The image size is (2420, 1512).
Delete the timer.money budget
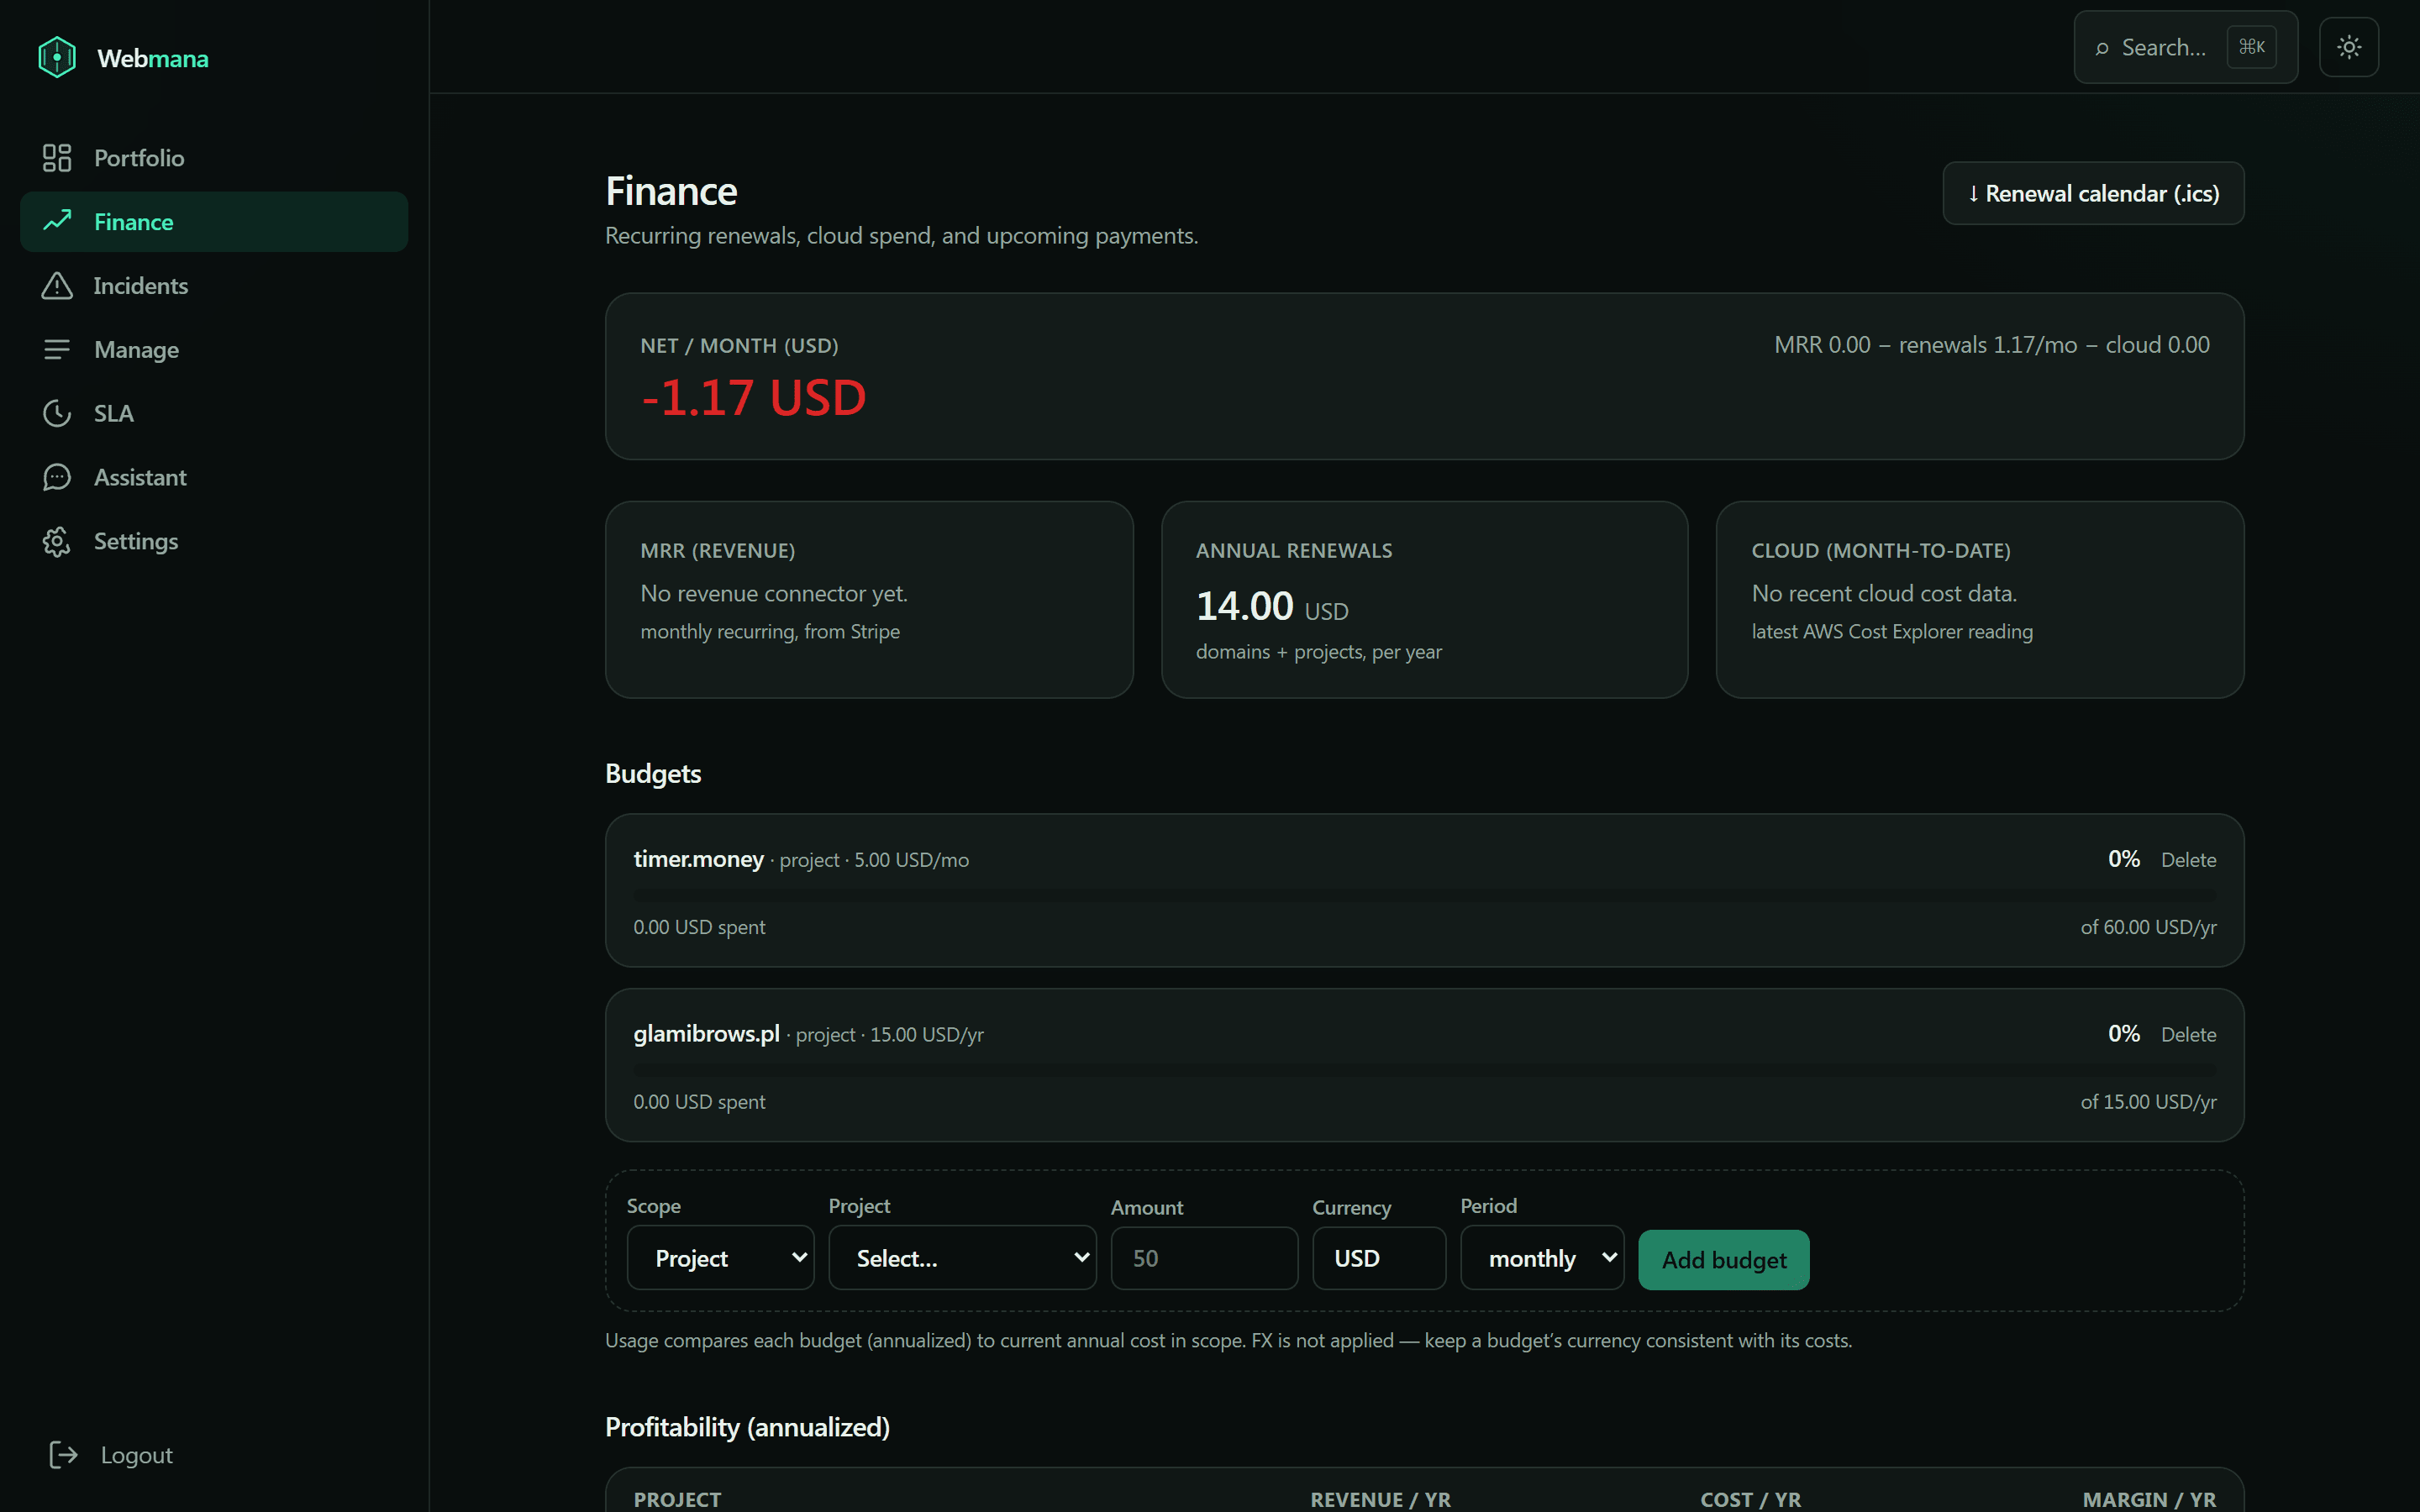tap(2188, 860)
